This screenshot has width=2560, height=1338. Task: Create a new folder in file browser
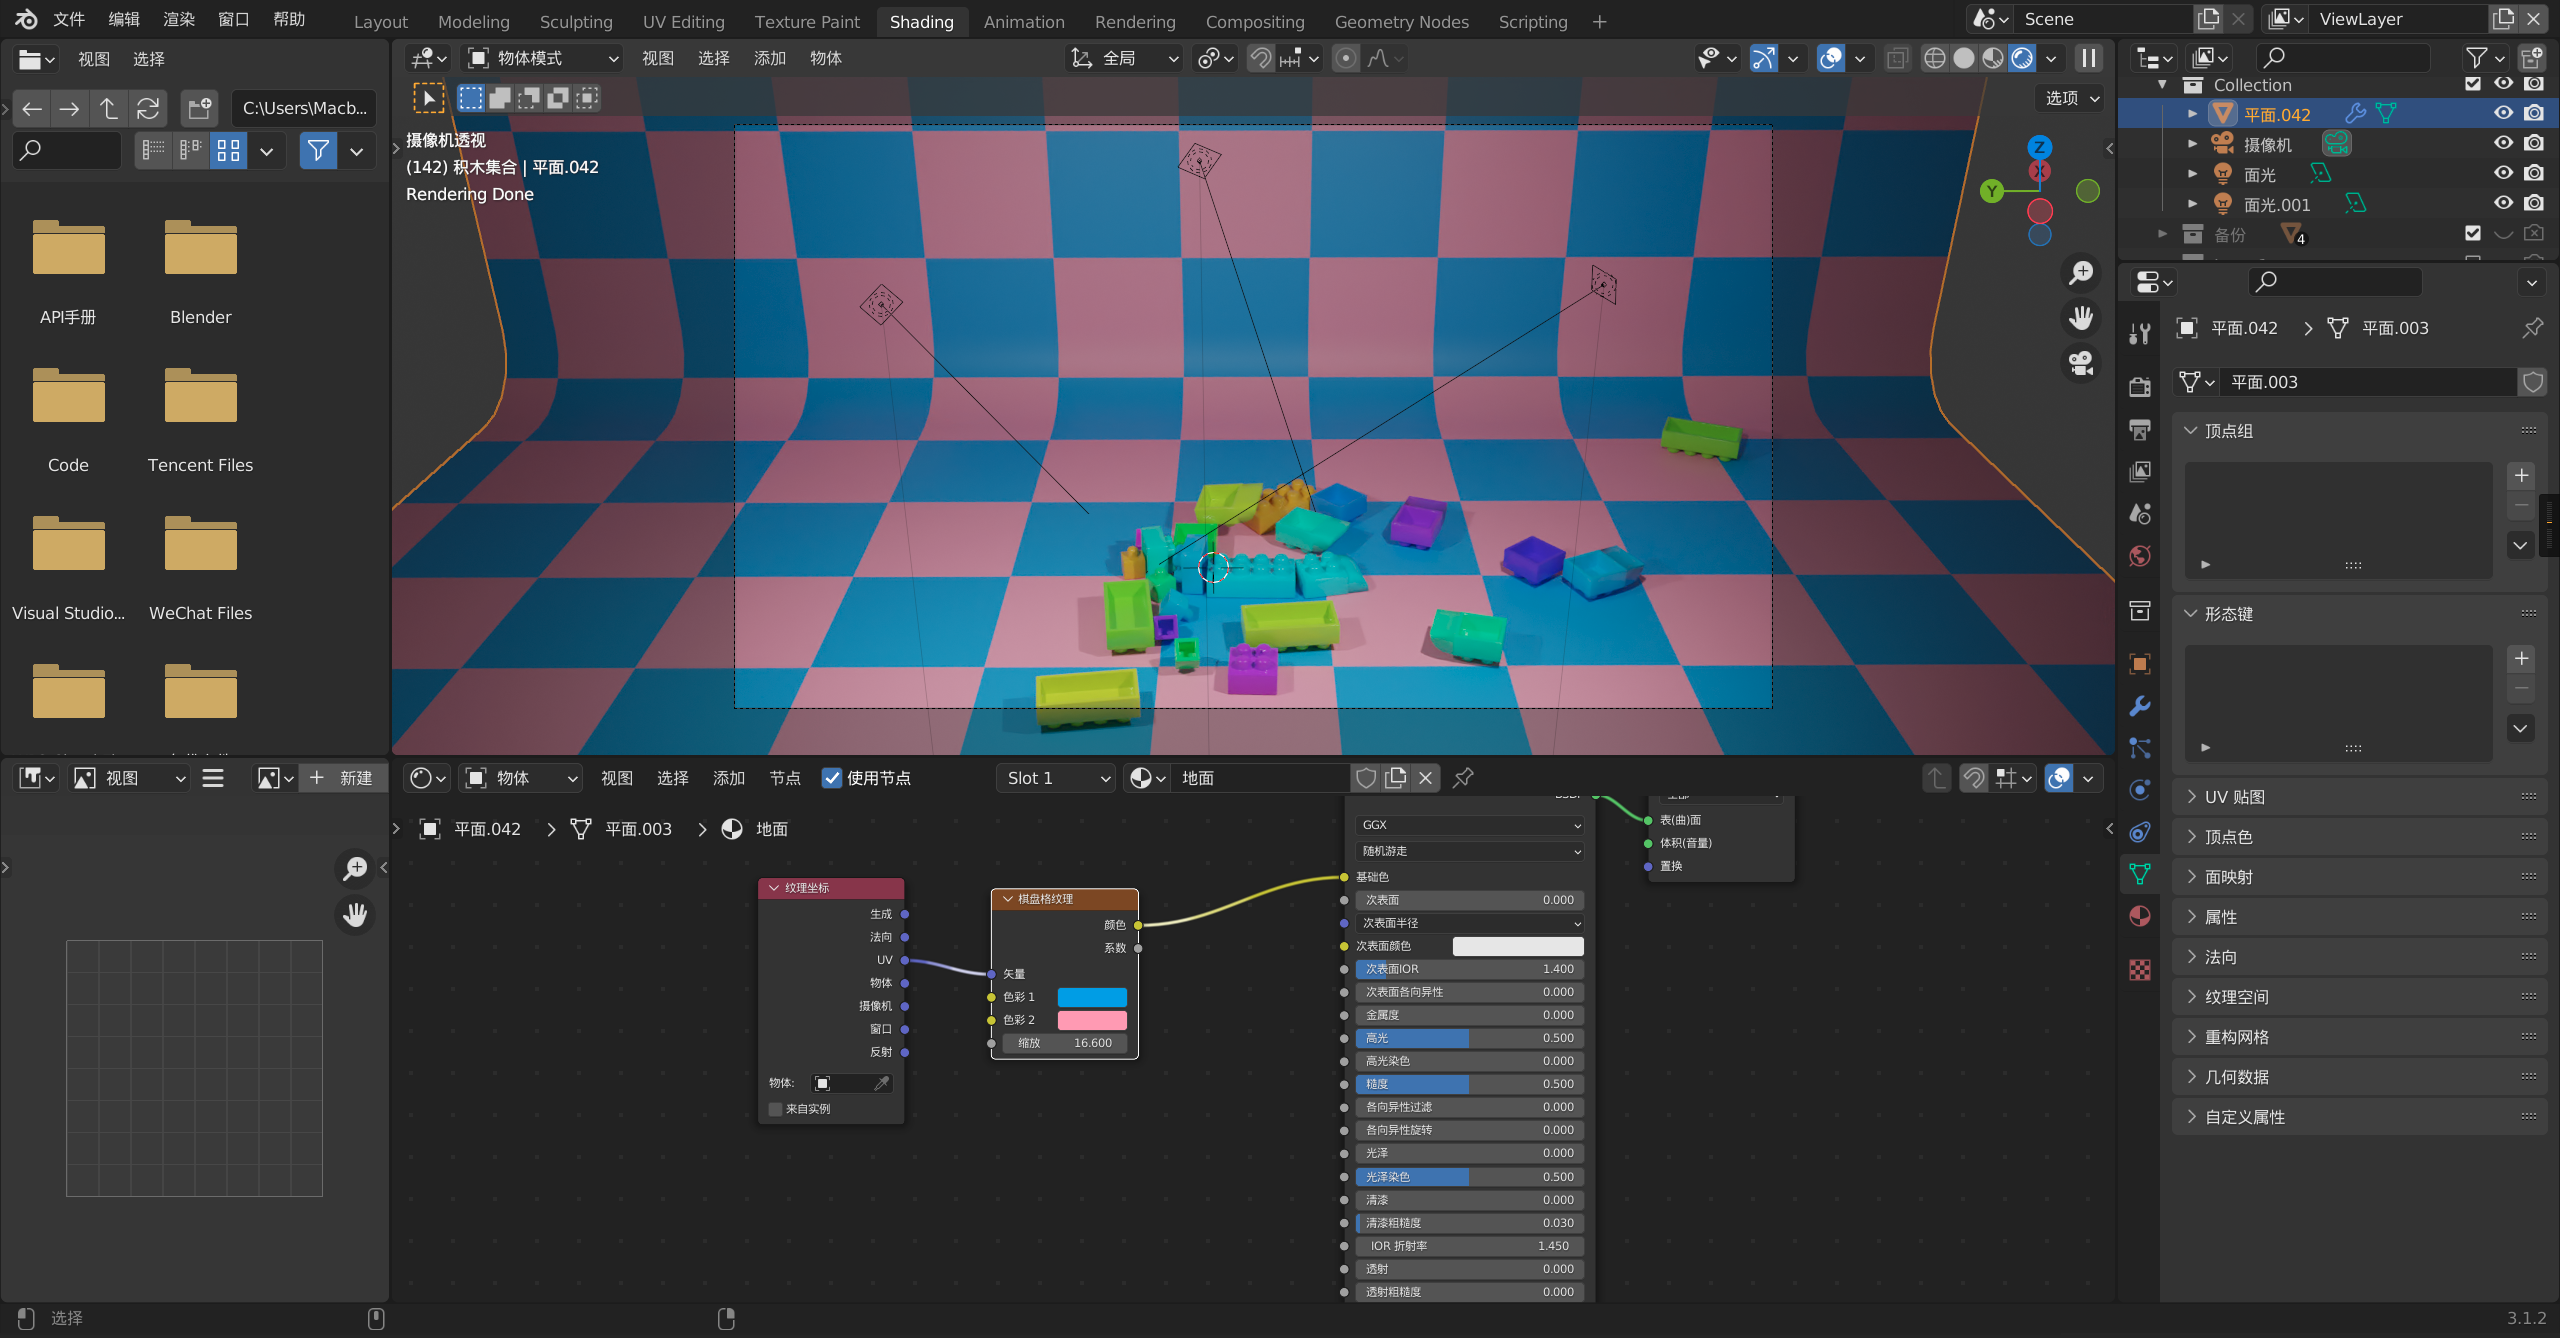coord(200,108)
